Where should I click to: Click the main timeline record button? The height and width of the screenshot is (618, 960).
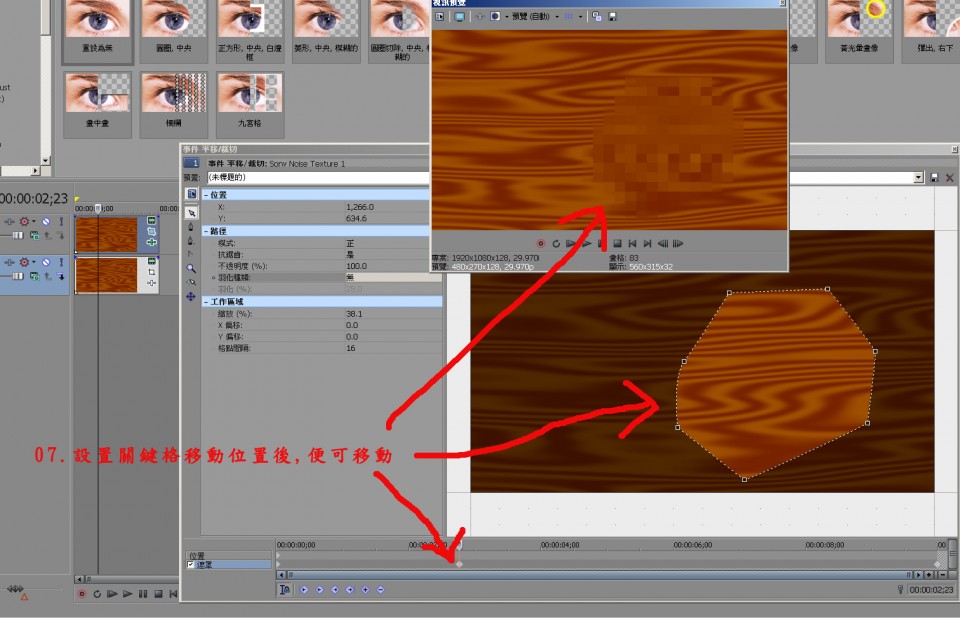(x=81, y=594)
